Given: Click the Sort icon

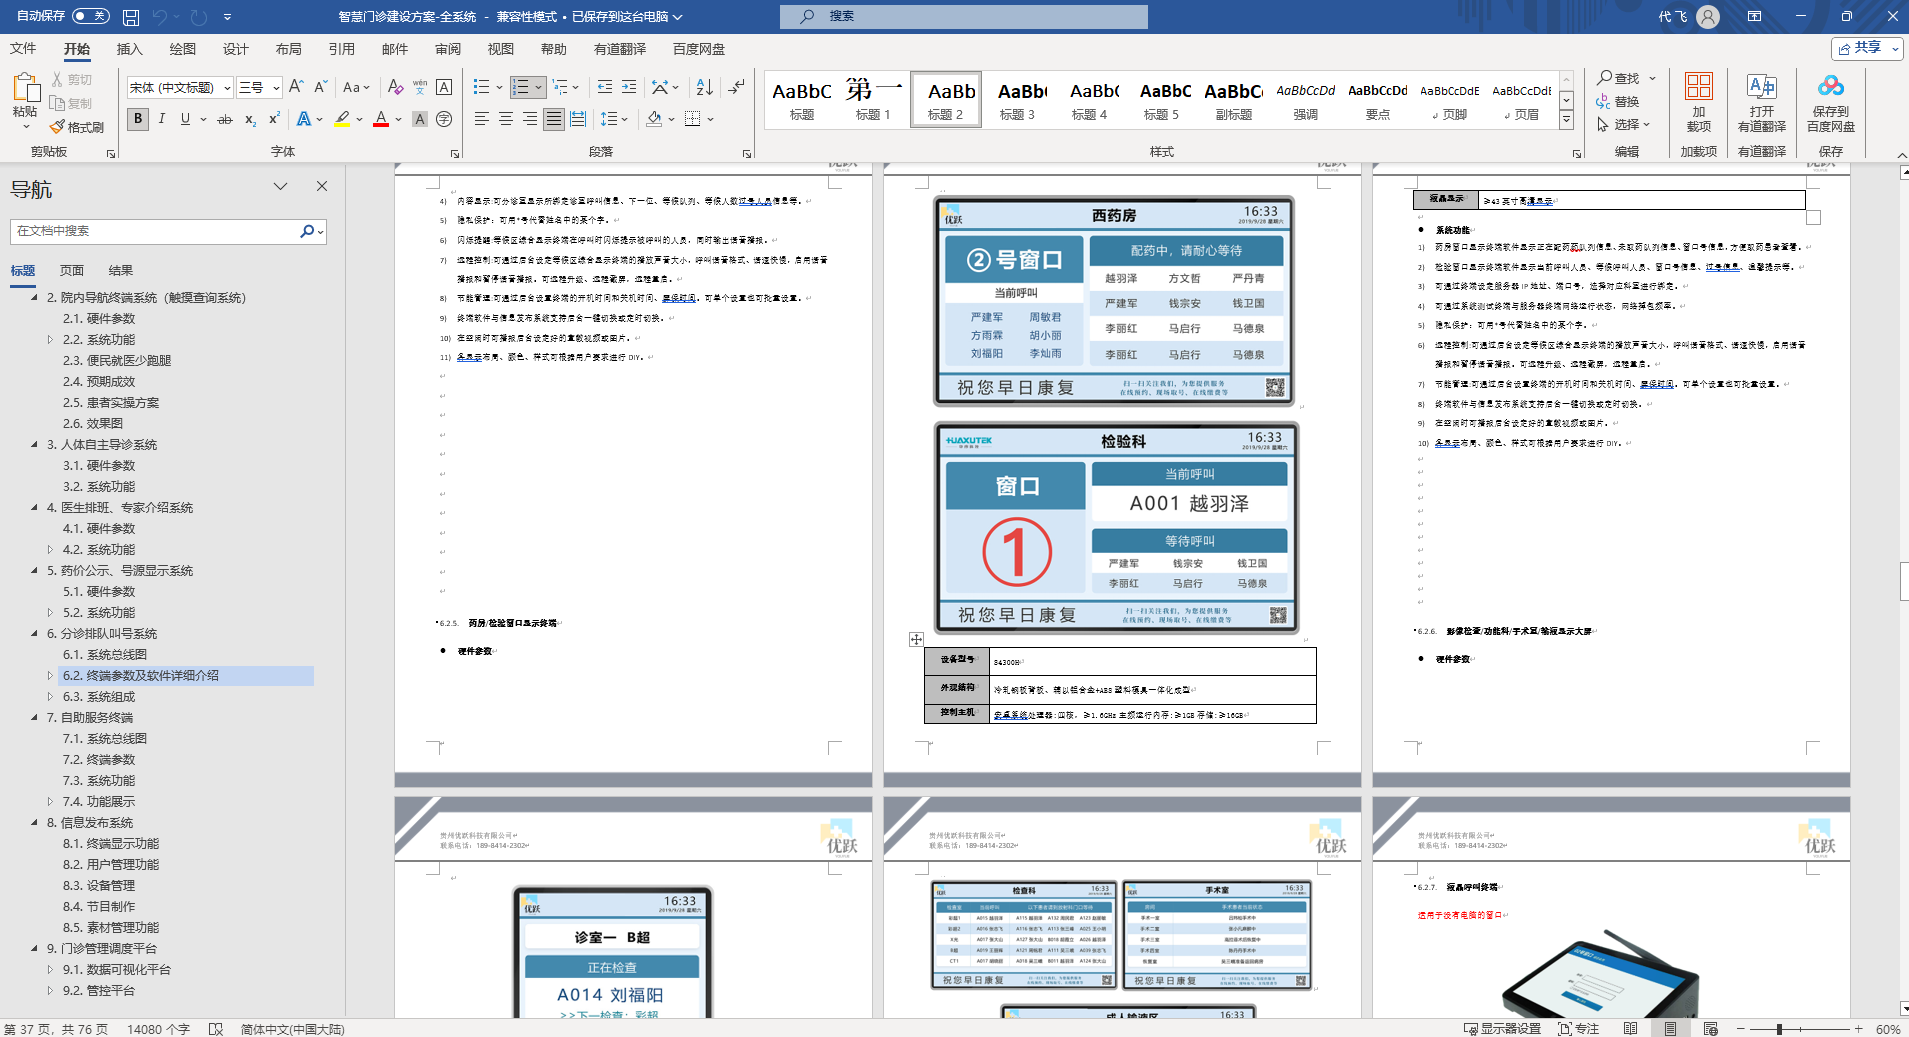Looking at the screenshot, I should (705, 87).
